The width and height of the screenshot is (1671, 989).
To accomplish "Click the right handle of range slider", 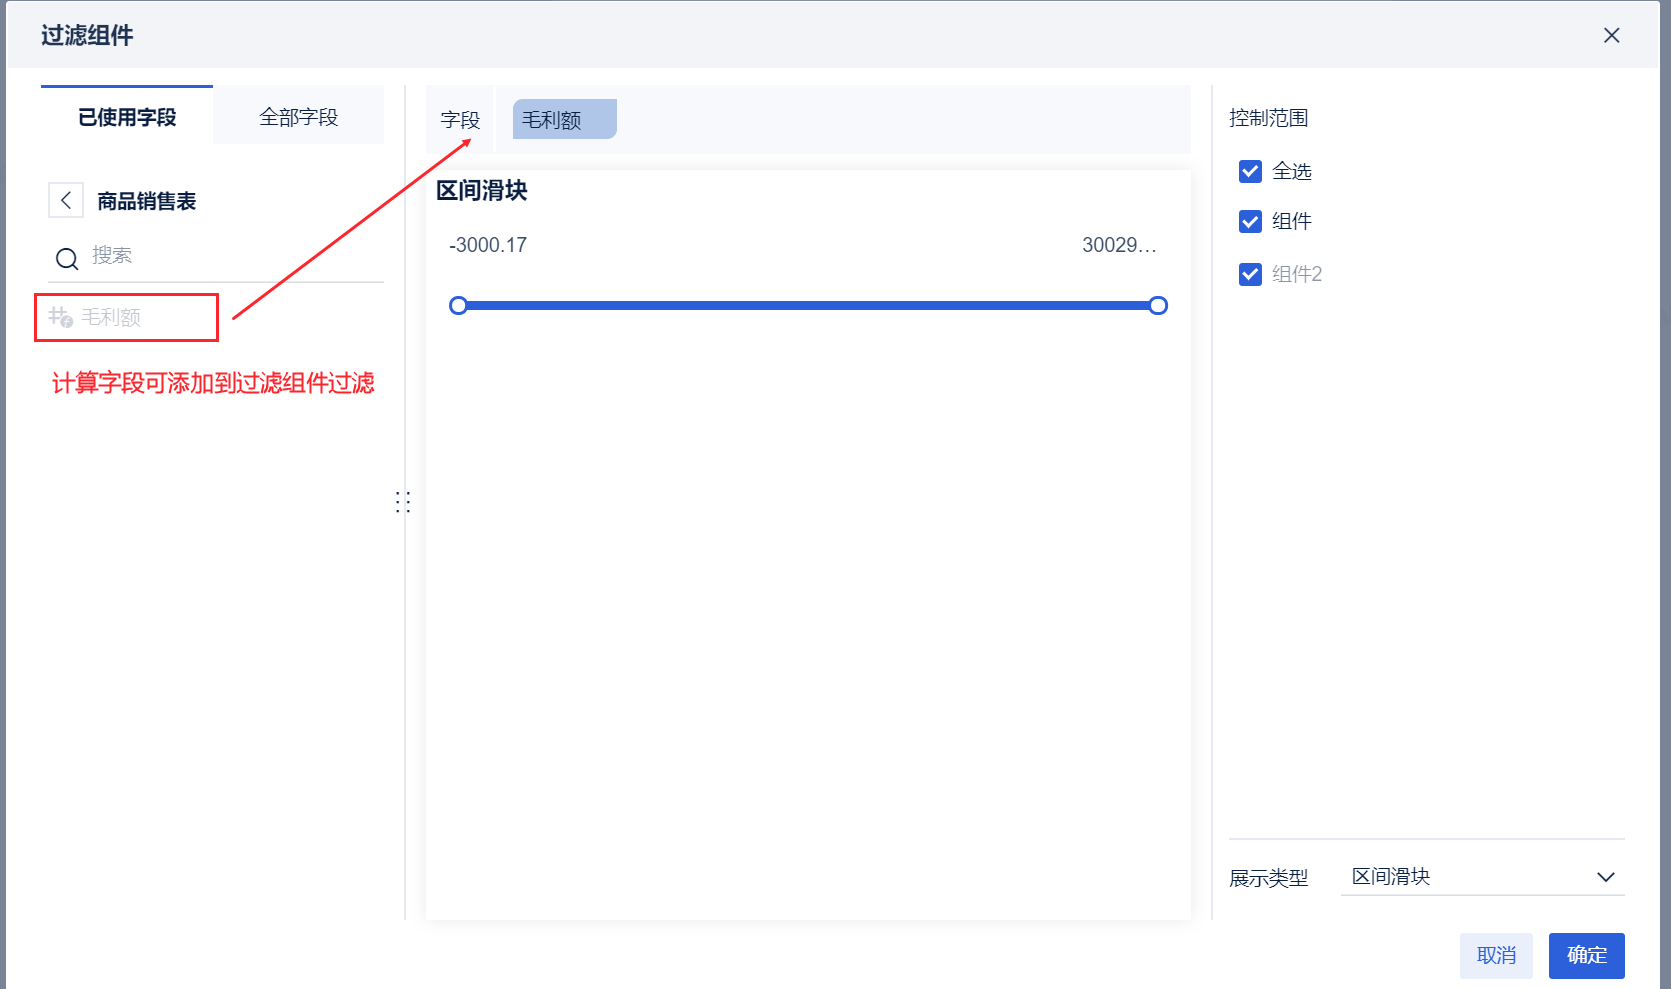I will [1158, 306].
